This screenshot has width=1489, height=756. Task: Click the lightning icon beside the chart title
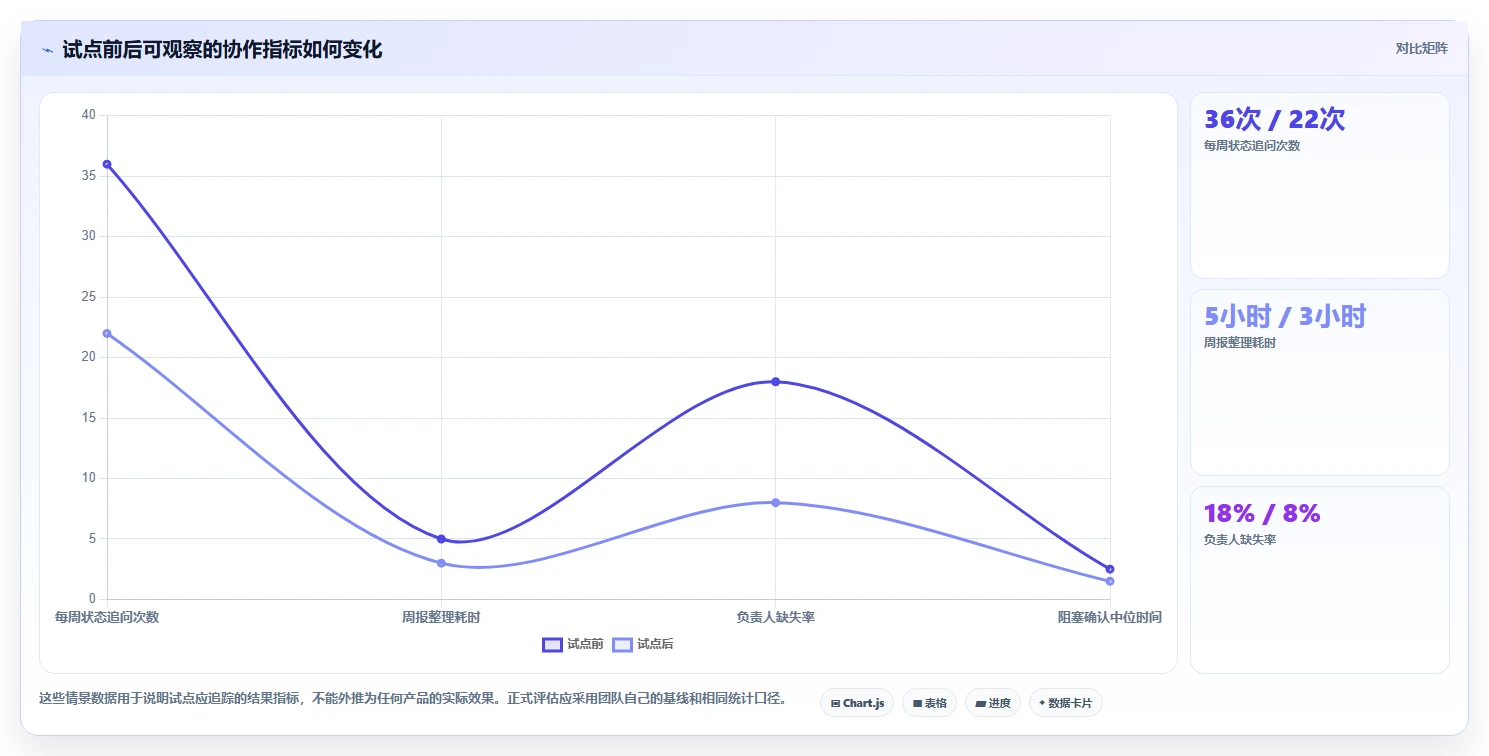(48, 50)
